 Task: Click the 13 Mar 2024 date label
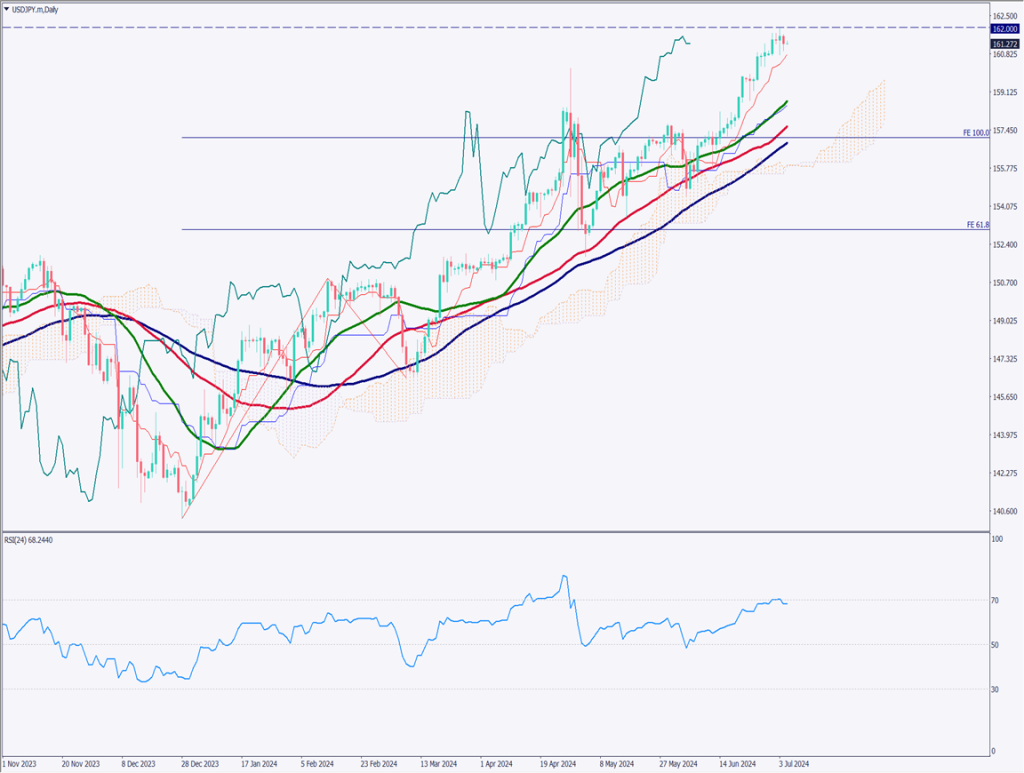tap(437, 762)
